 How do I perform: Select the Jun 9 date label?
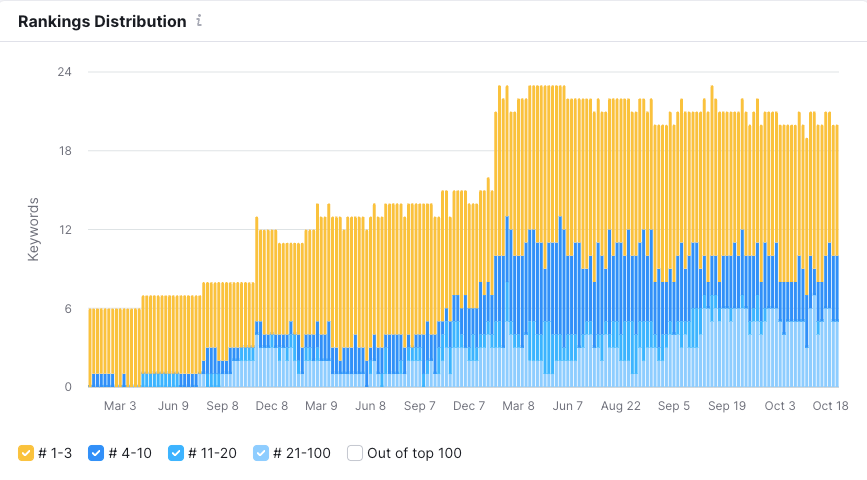click(x=173, y=406)
